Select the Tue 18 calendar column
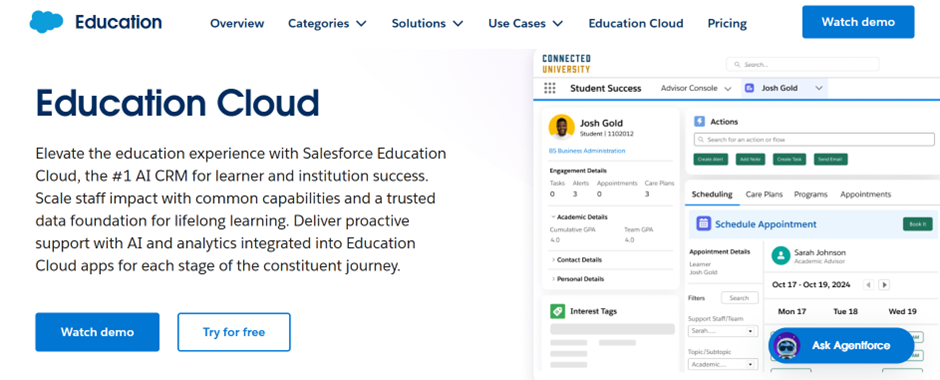 tap(845, 312)
